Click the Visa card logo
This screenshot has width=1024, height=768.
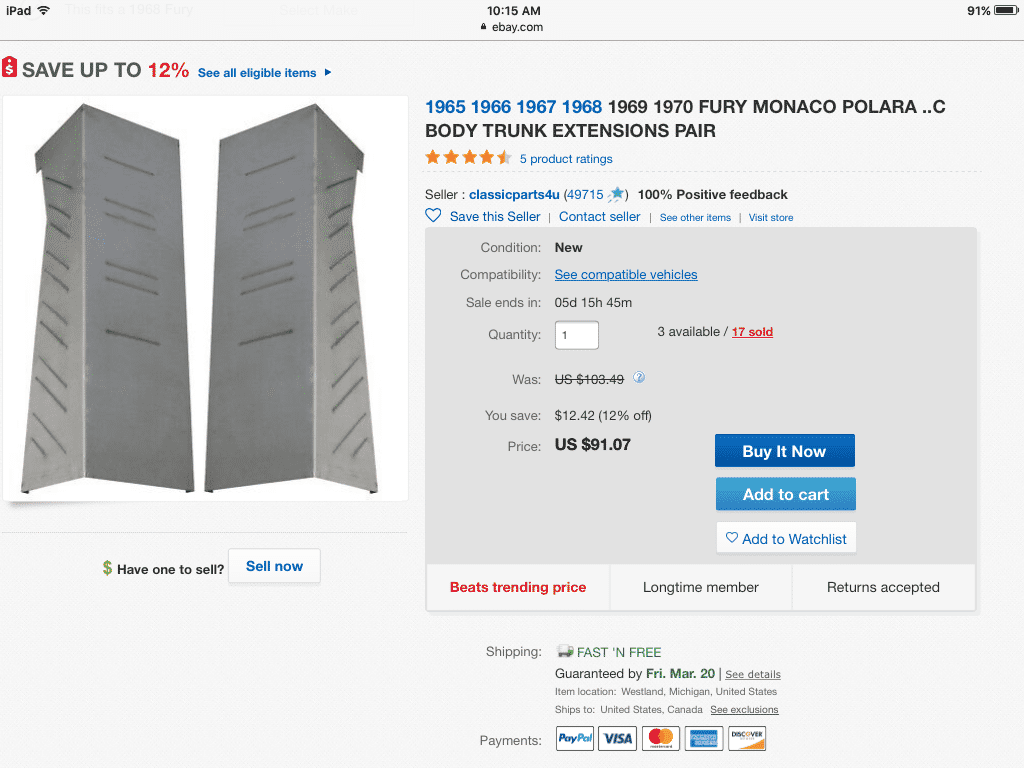click(618, 739)
